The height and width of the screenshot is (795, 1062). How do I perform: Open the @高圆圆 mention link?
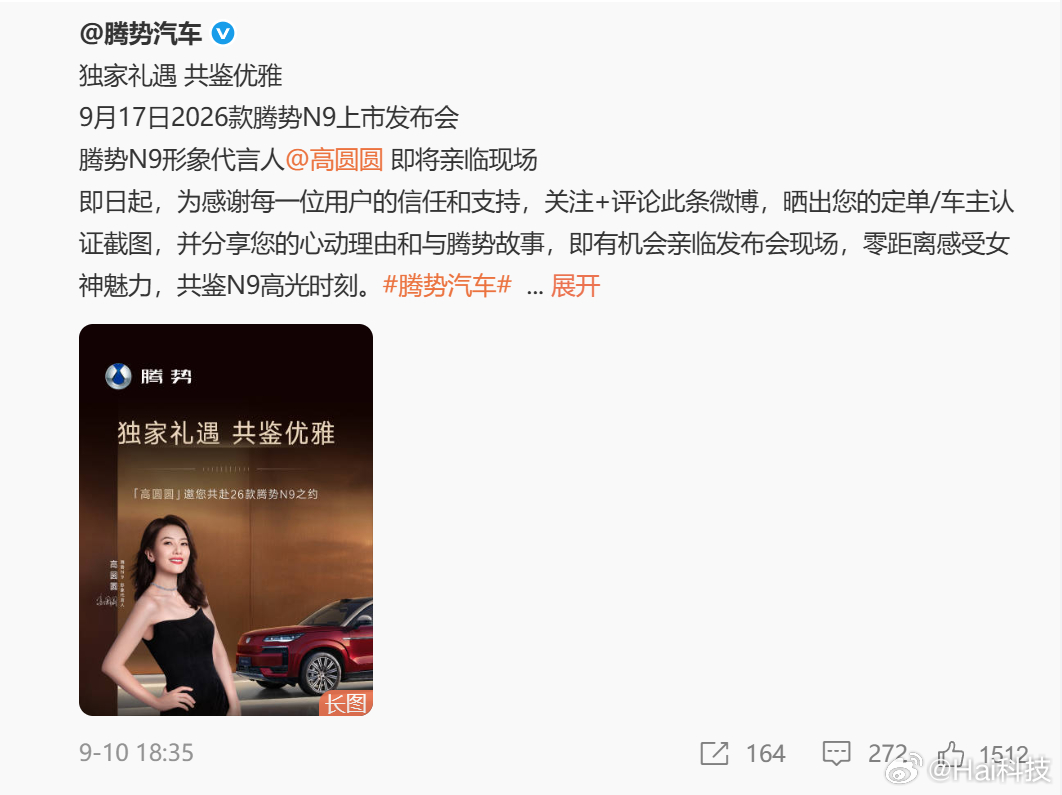click(335, 160)
